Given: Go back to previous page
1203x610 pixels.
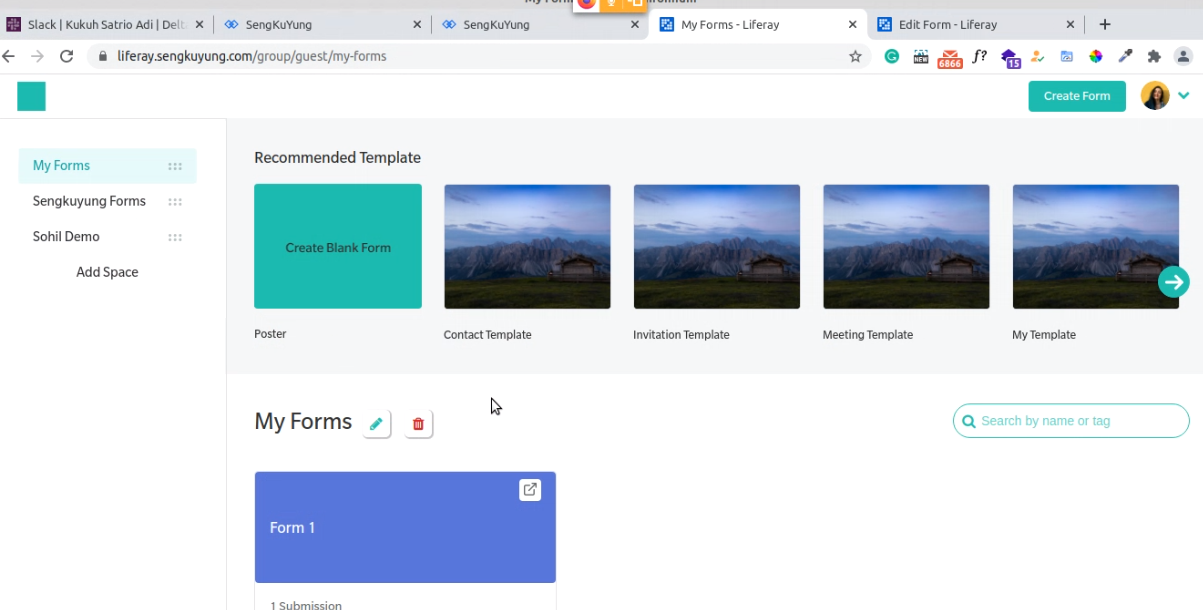Looking at the screenshot, I should pos(9,56).
